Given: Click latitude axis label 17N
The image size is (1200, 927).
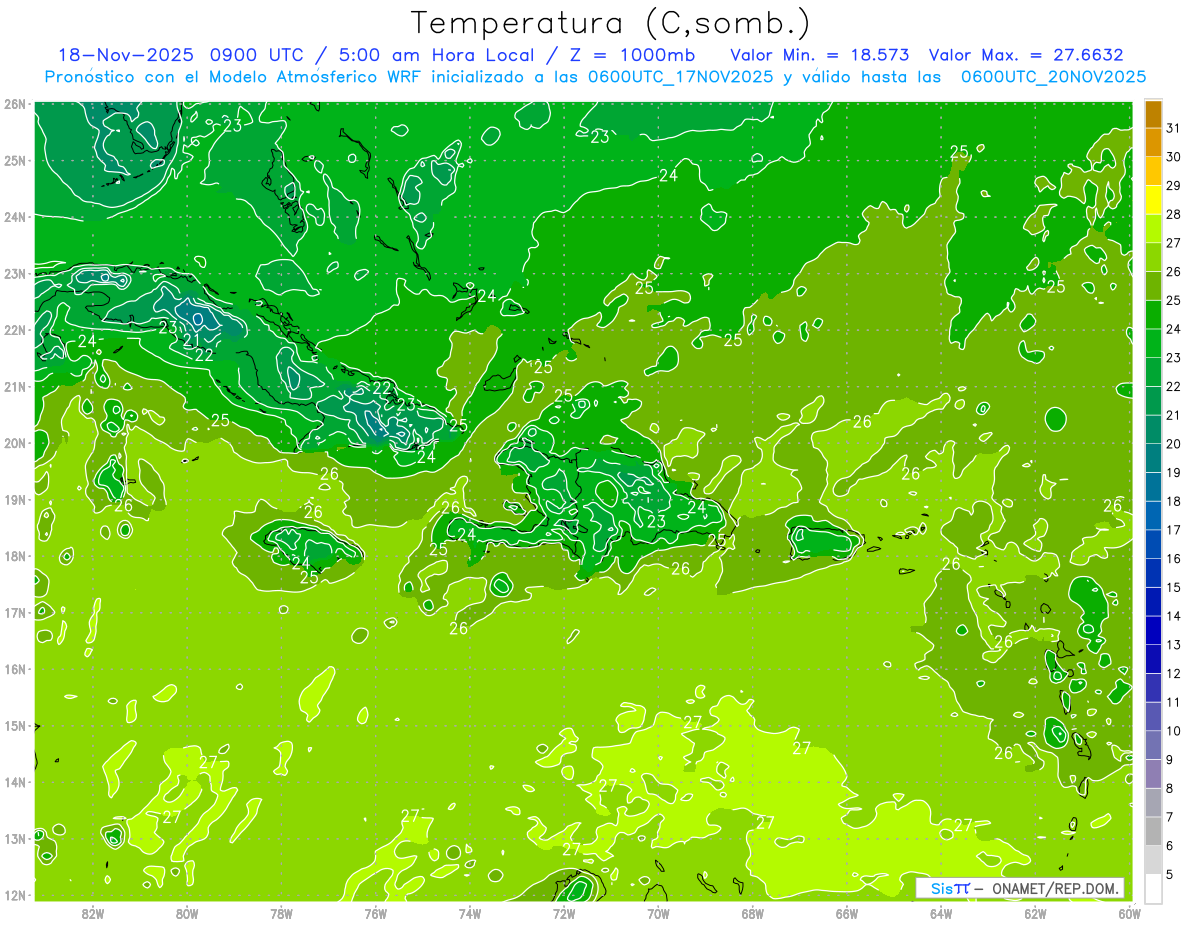Looking at the screenshot, I should (x=15, y=613).
